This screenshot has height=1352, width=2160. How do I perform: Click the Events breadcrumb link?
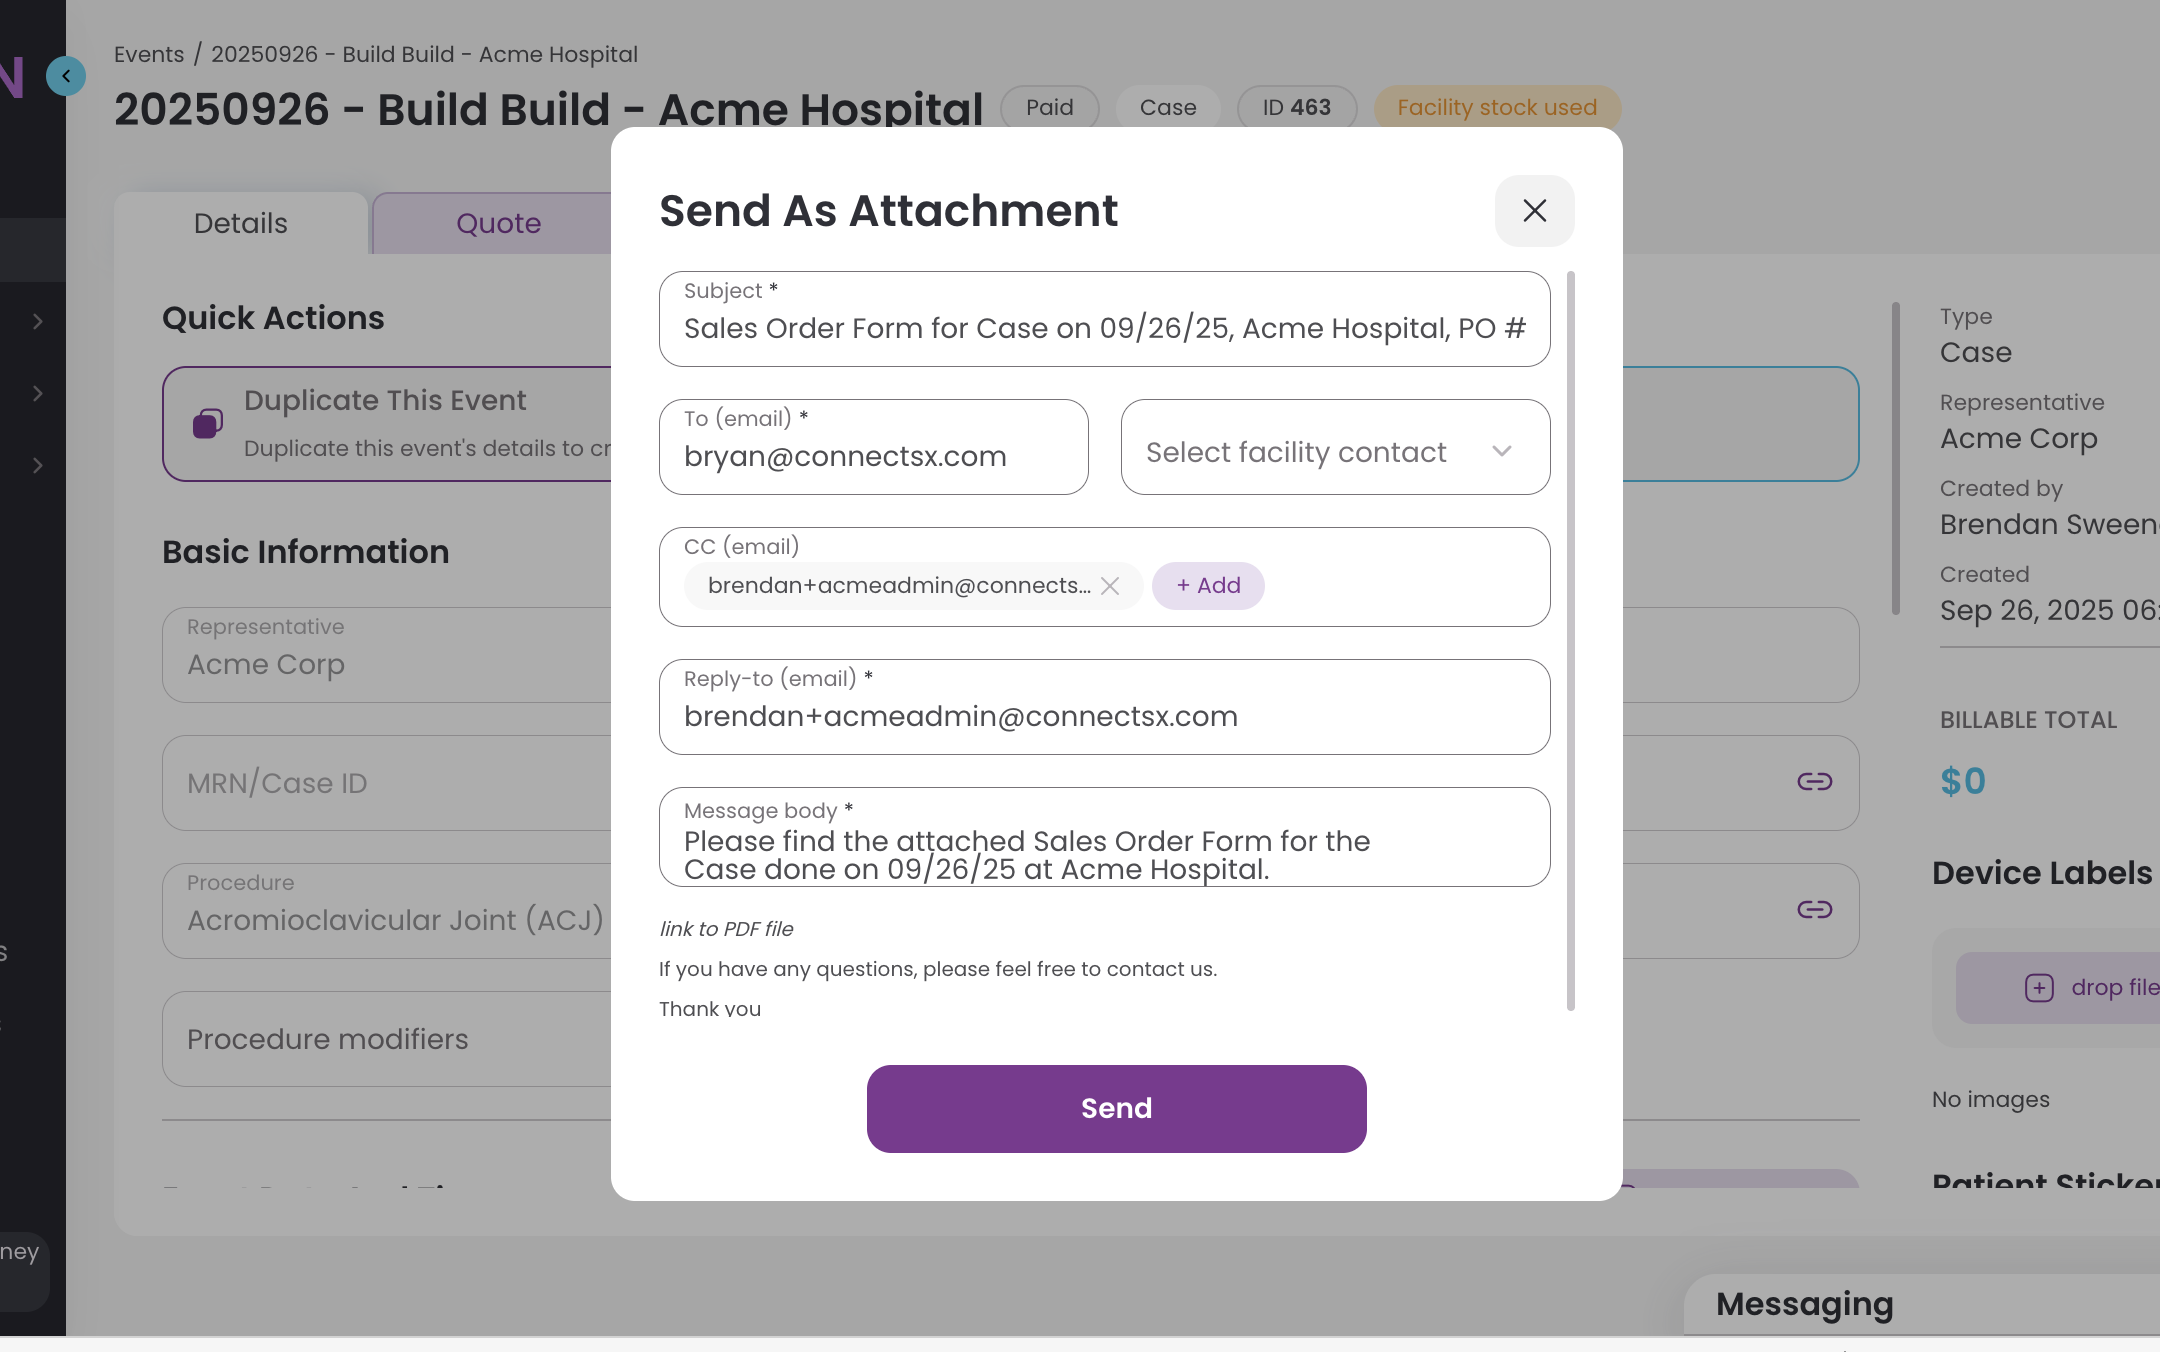point(149,54)
